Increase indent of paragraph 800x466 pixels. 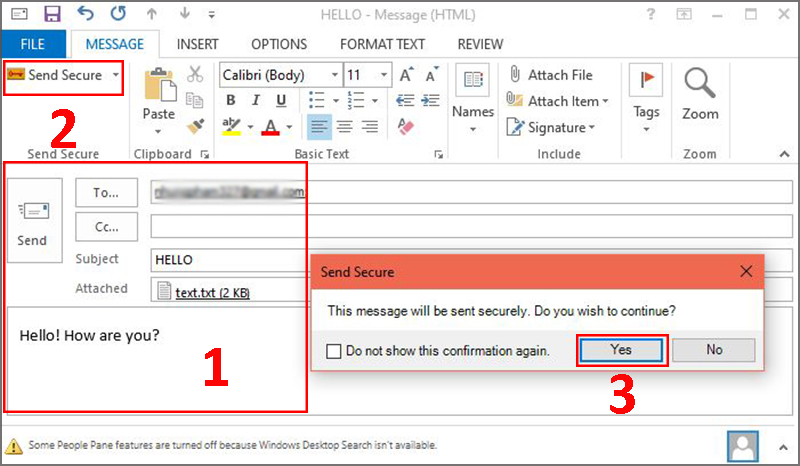[x=430, y=100]
